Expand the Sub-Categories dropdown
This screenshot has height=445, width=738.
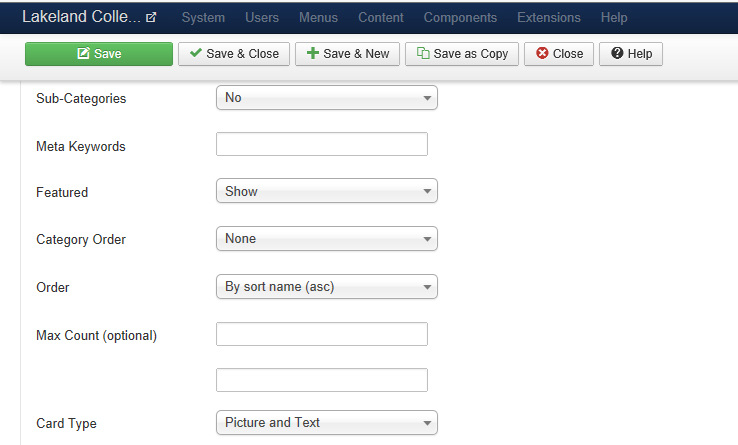pyautogui.click(x=327, y=98)
